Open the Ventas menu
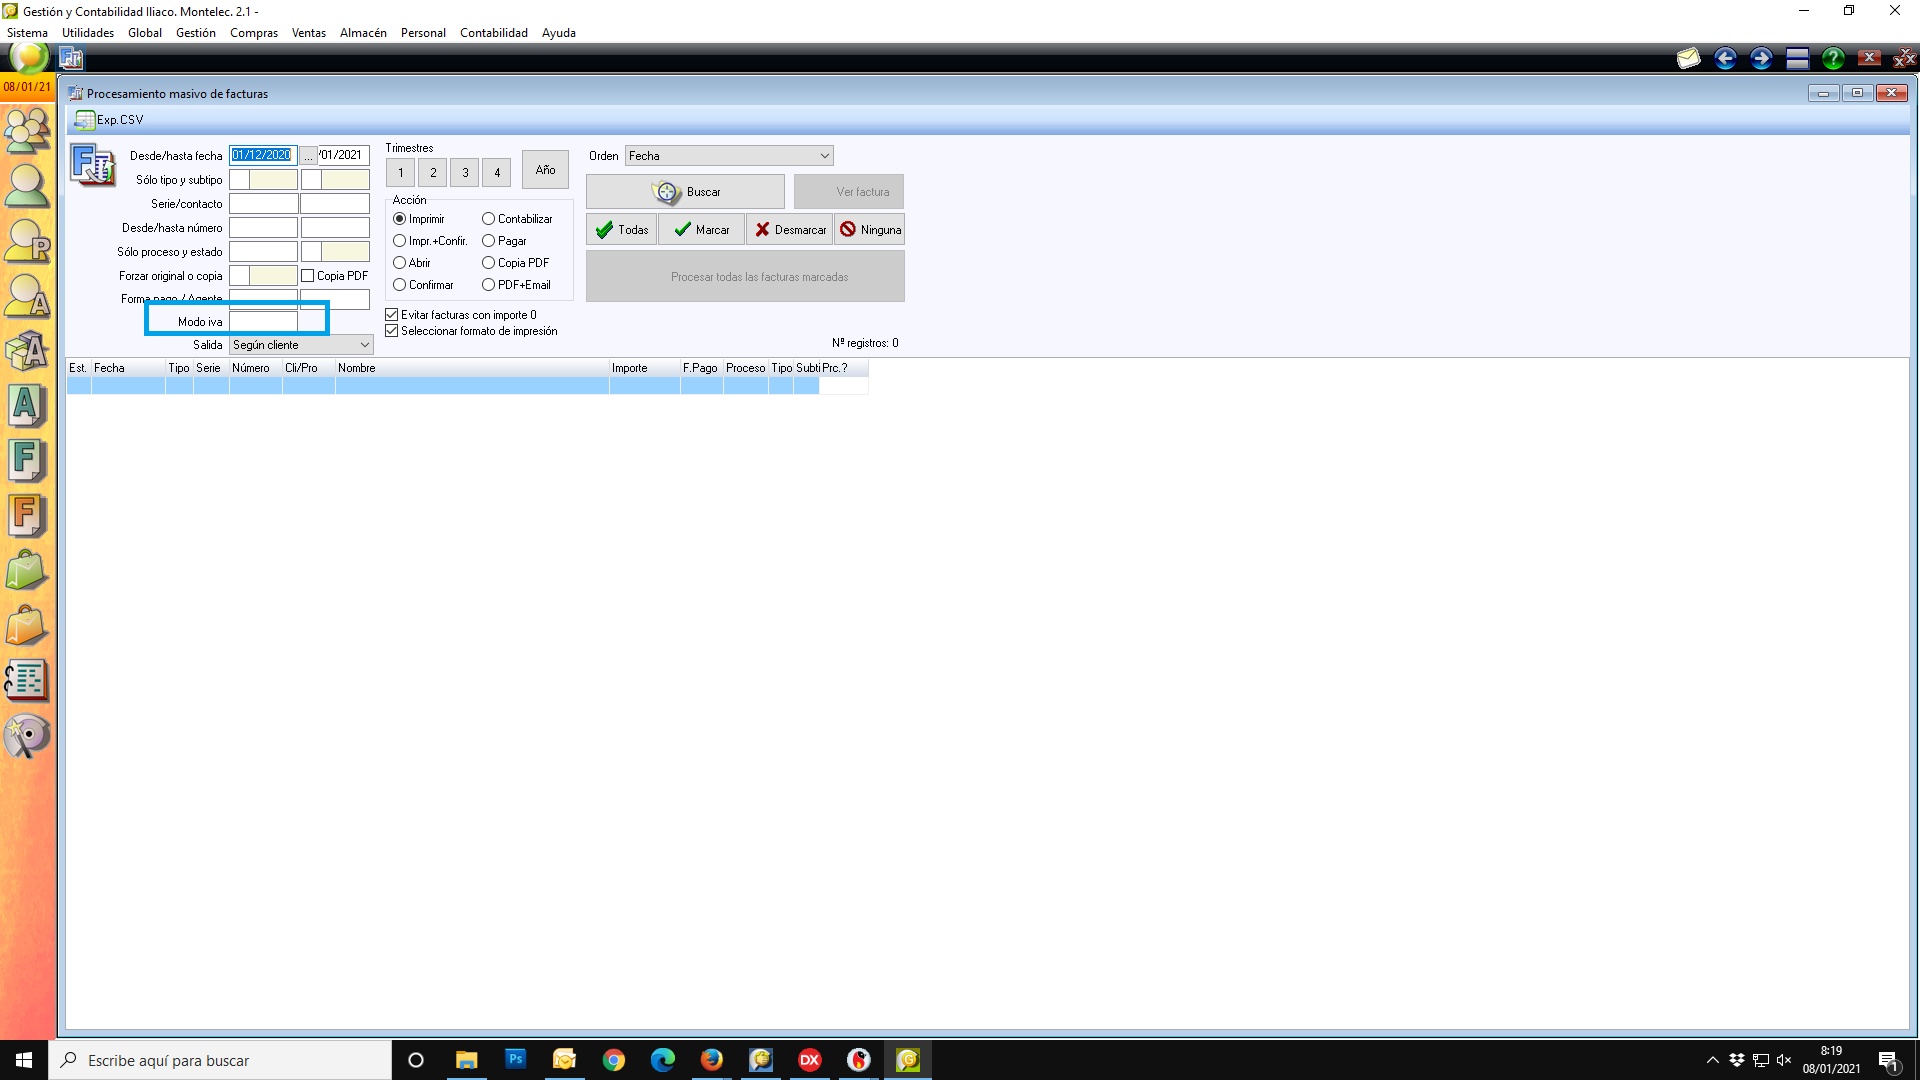The image size is (1920, 1080). pos(309,33)
